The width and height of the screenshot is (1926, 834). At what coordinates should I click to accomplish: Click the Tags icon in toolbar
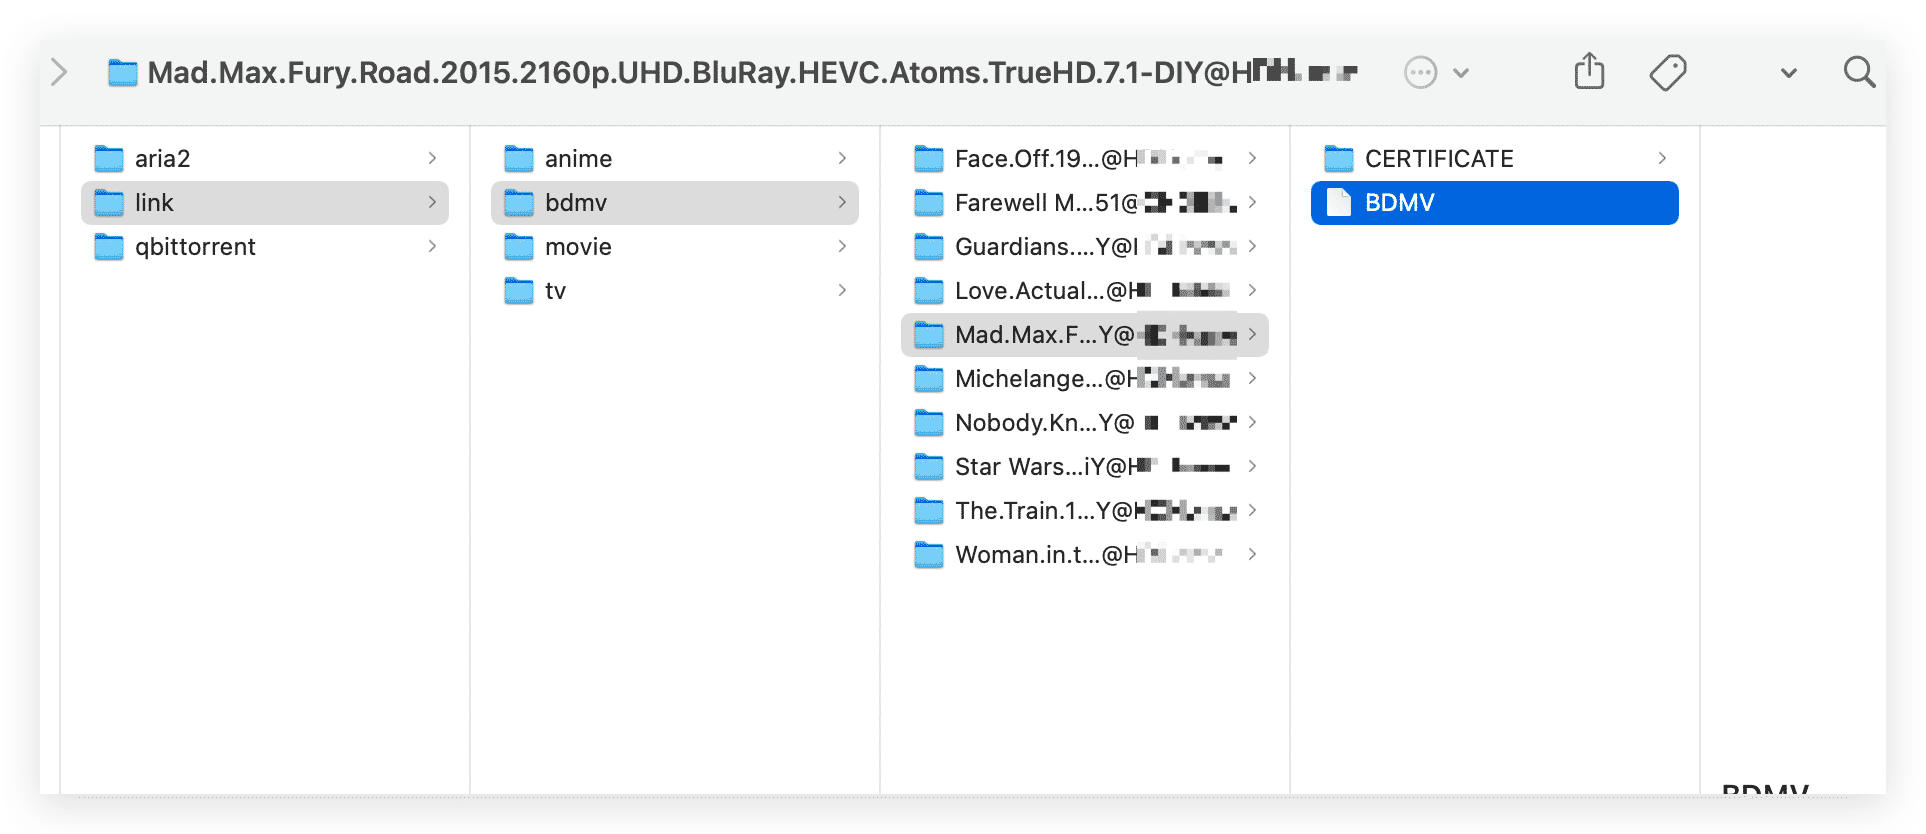pyautogui.click(x=1667, y=72)
